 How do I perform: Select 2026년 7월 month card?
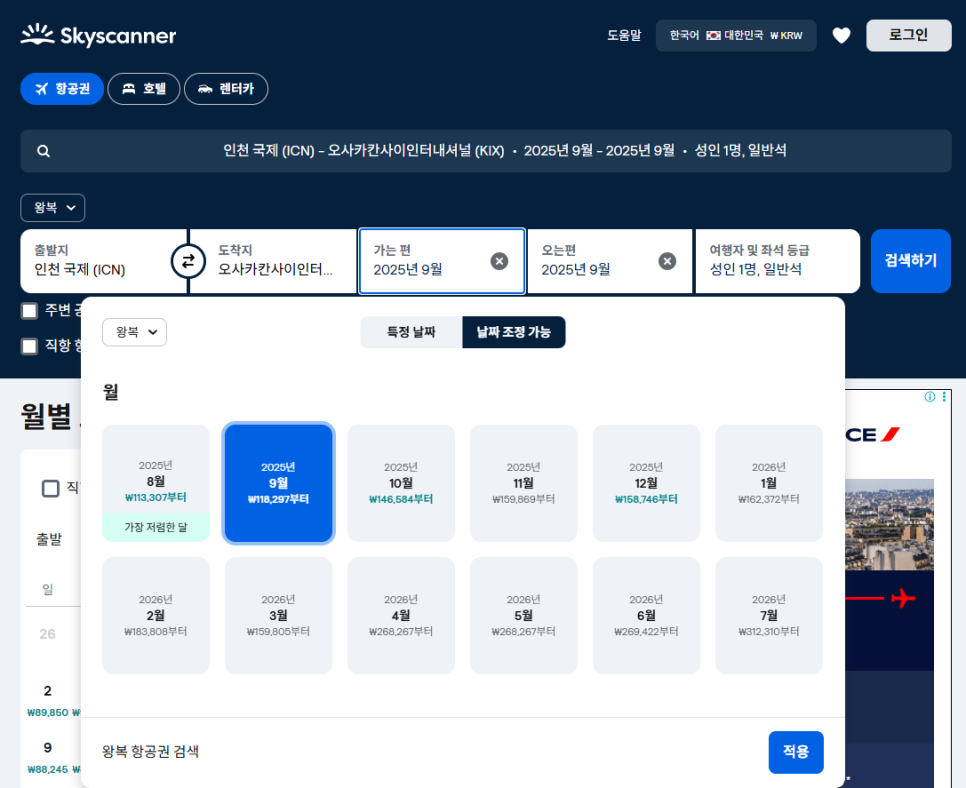769,615
